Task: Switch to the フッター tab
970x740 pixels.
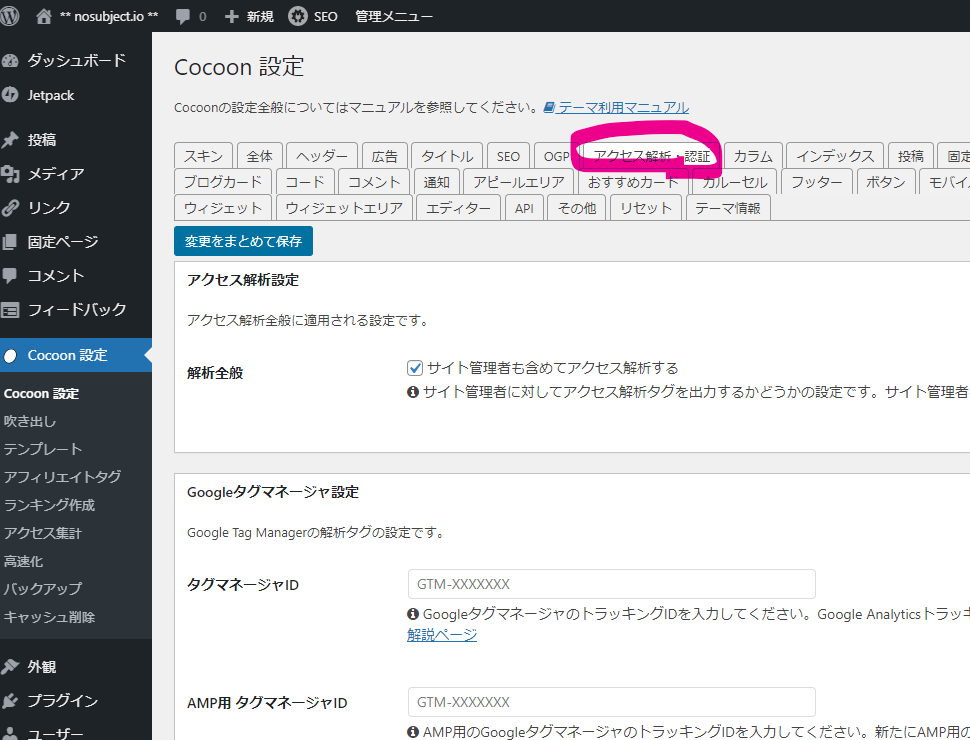Action: [x=817, y=181]
